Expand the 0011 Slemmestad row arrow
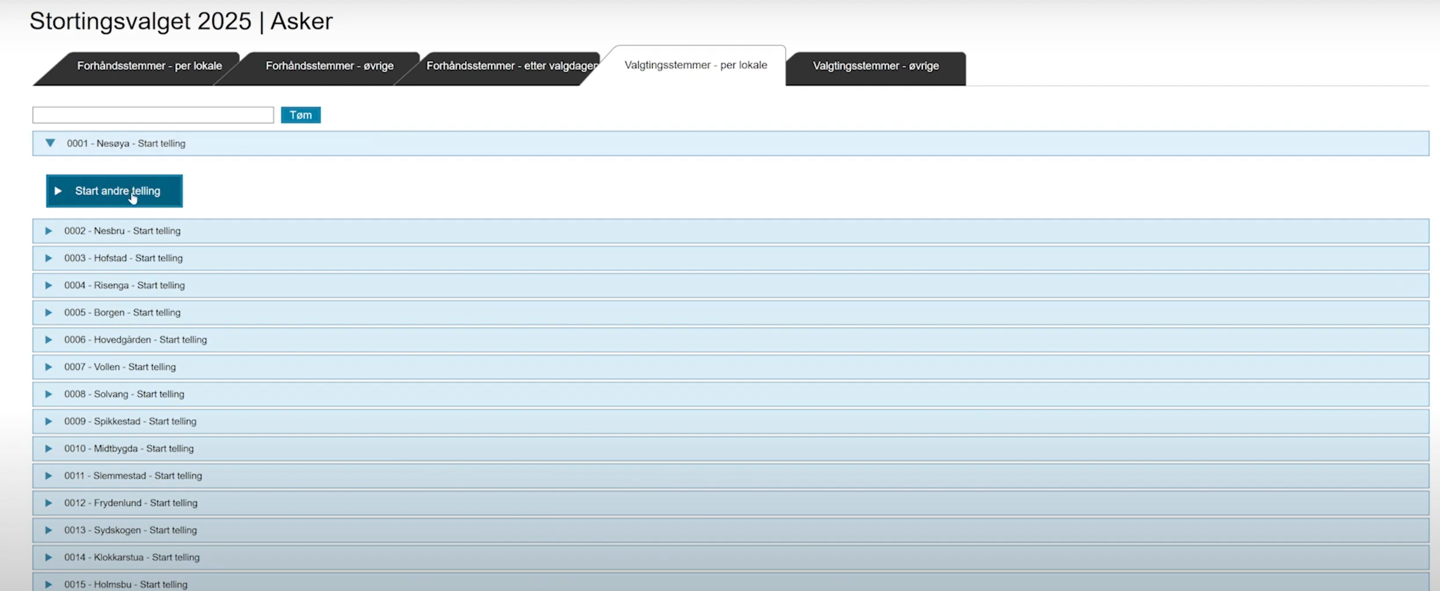Screen dimensions: 1440x591 click(48, 476)
